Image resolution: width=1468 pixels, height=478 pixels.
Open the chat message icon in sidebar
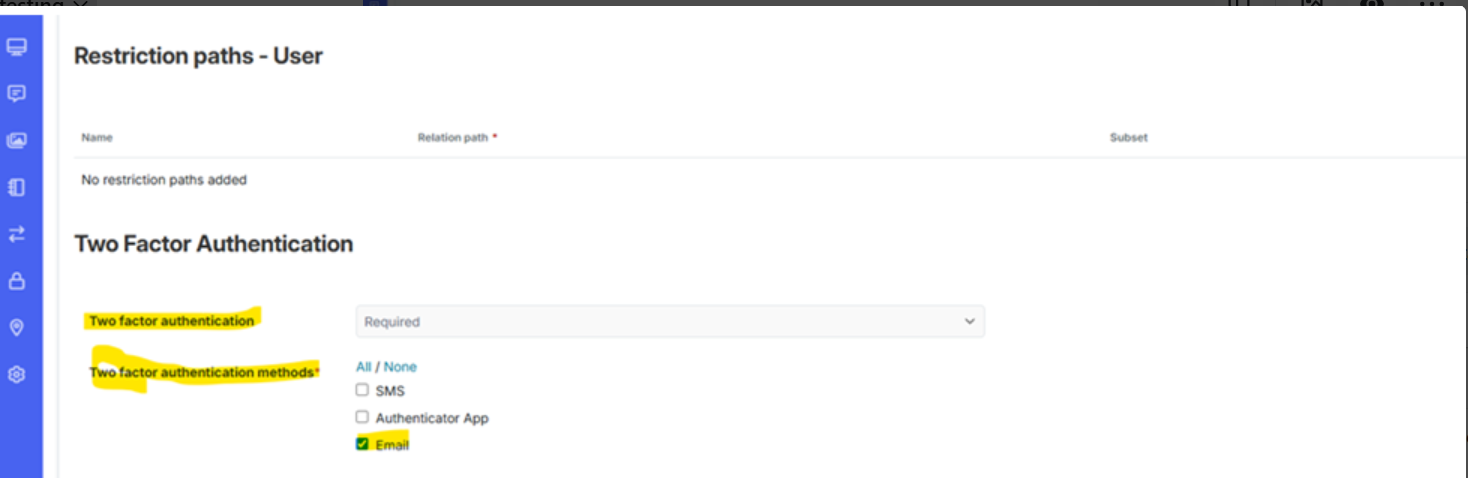click(x=17, y=94)
